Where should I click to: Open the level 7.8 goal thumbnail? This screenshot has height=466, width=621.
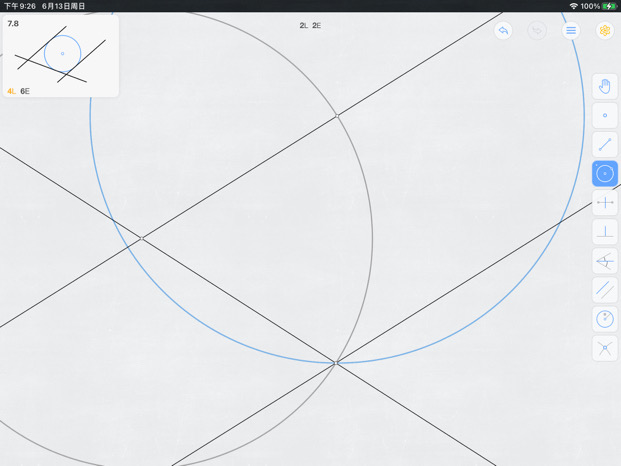click(x=61, y=56)
